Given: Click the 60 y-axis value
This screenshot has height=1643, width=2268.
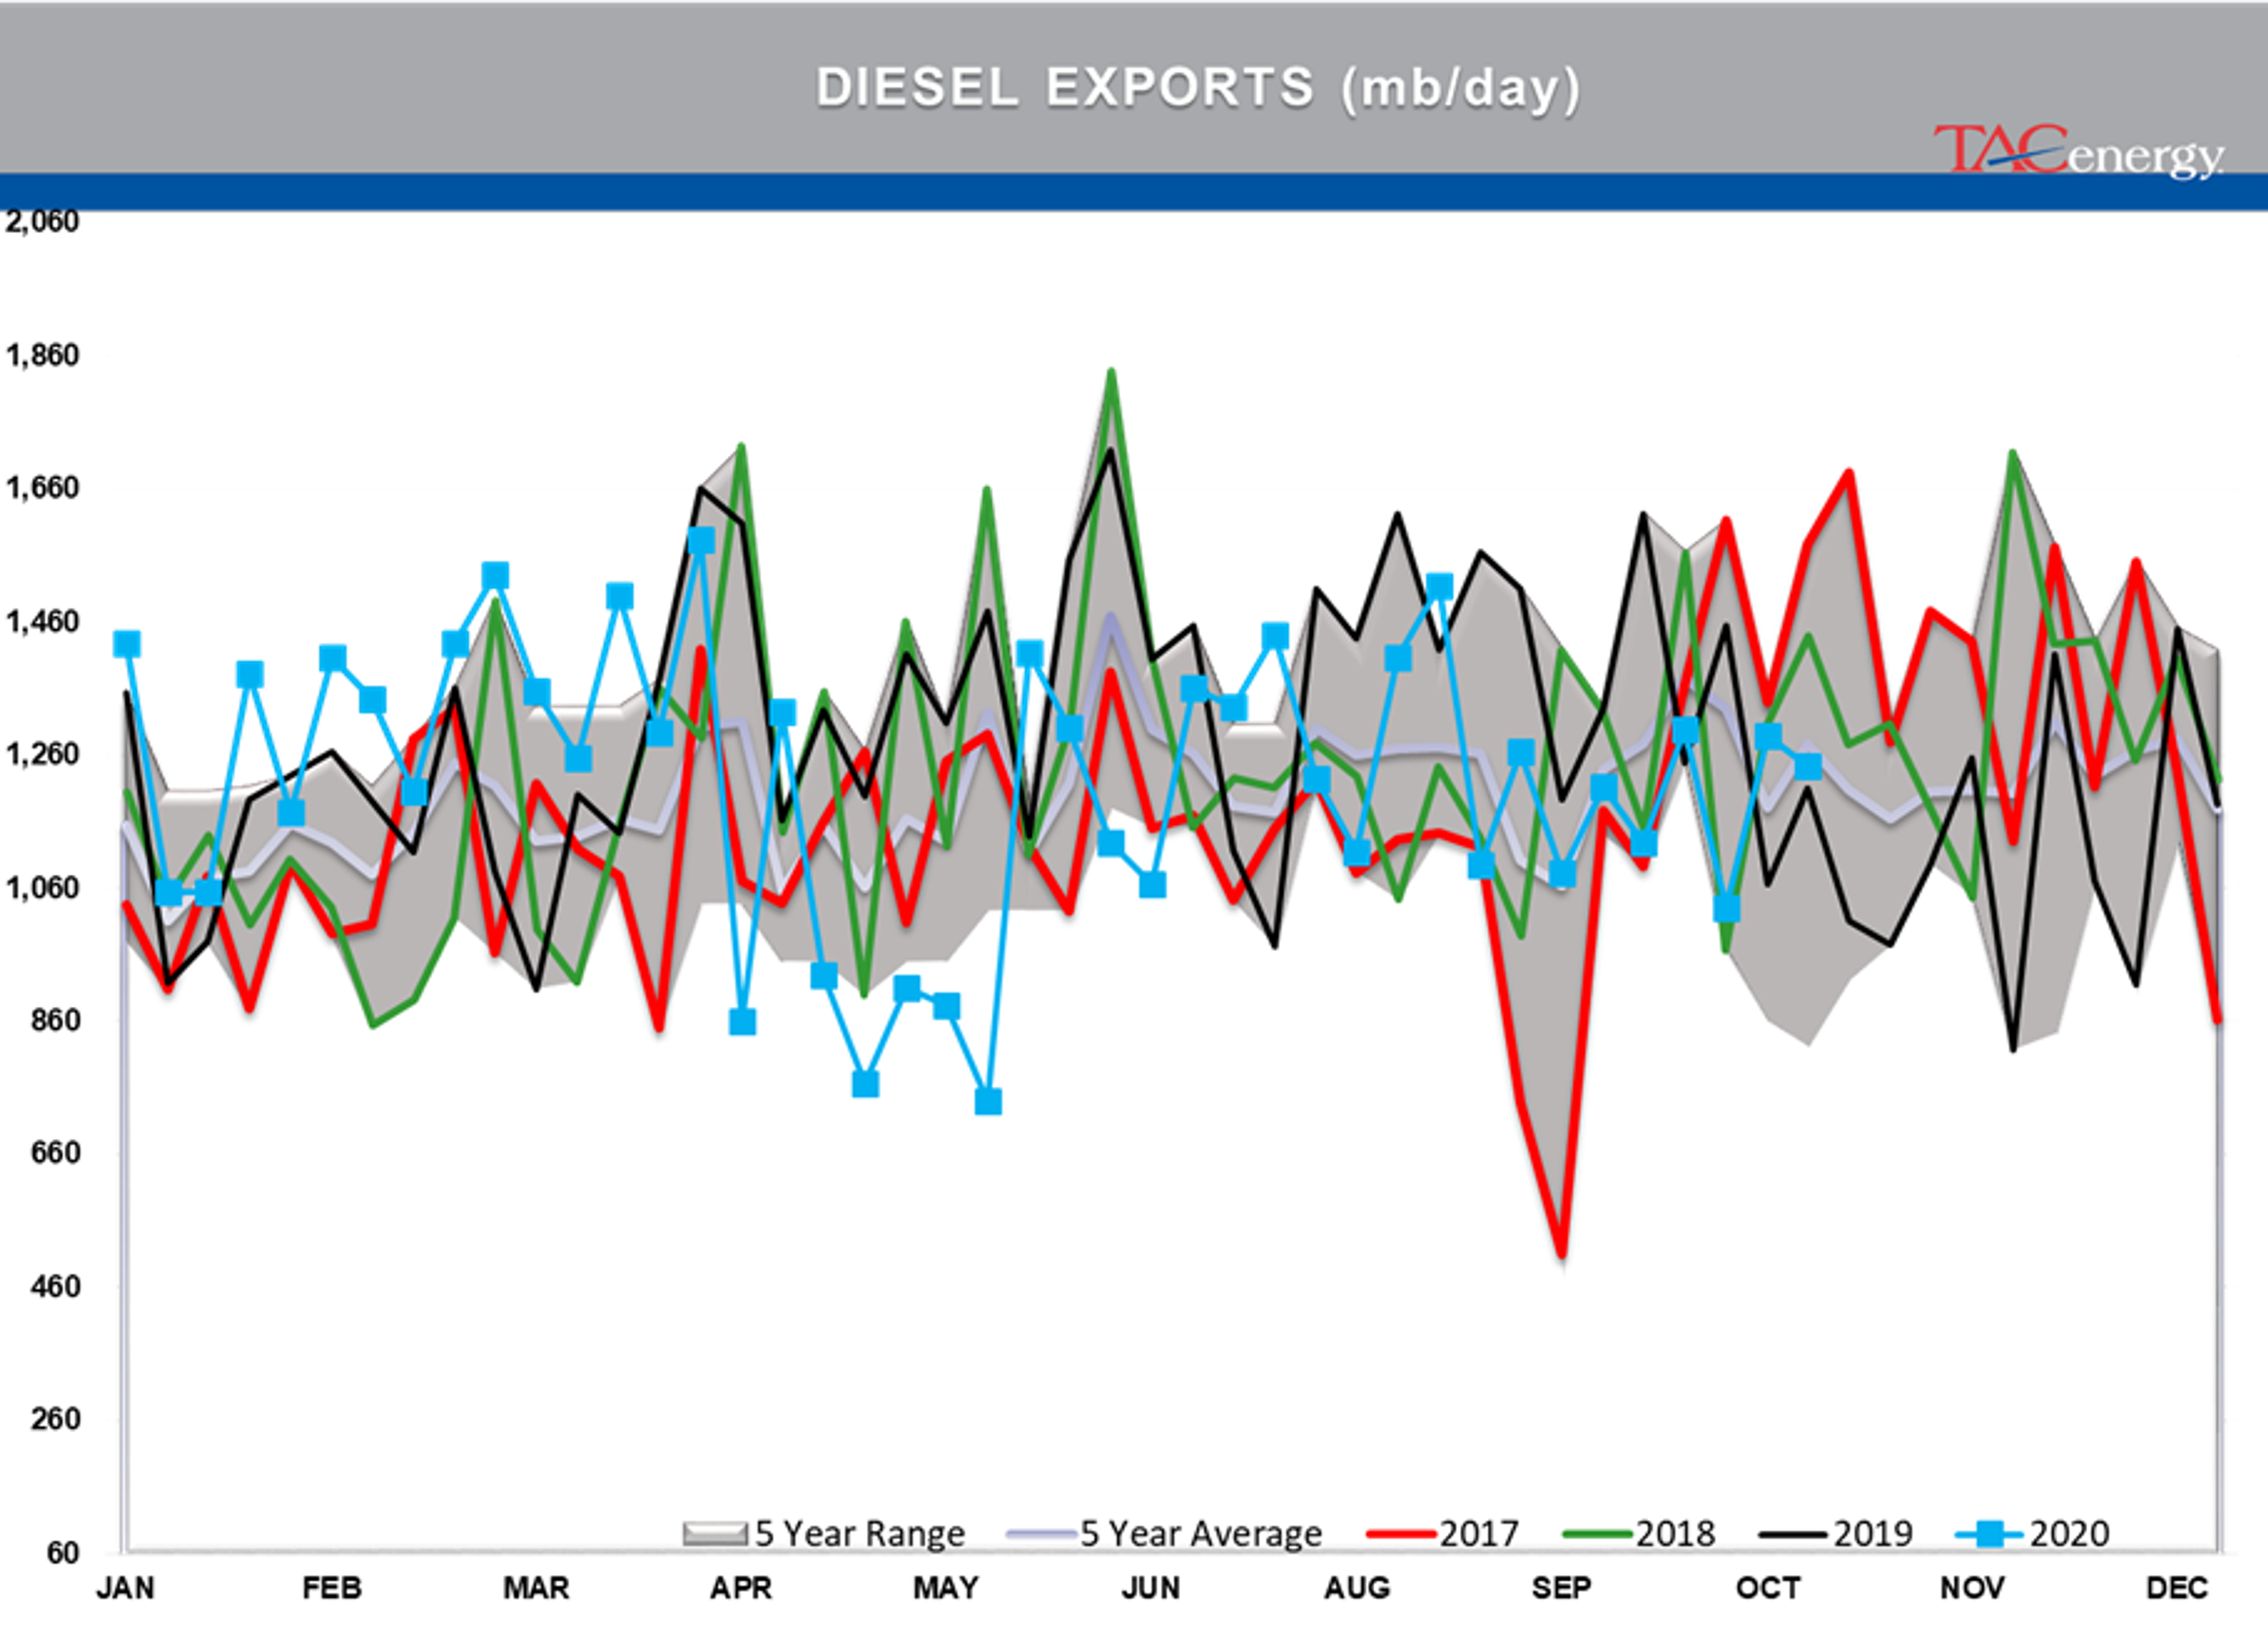Looking at the screenshot, I should point(62,1553).
